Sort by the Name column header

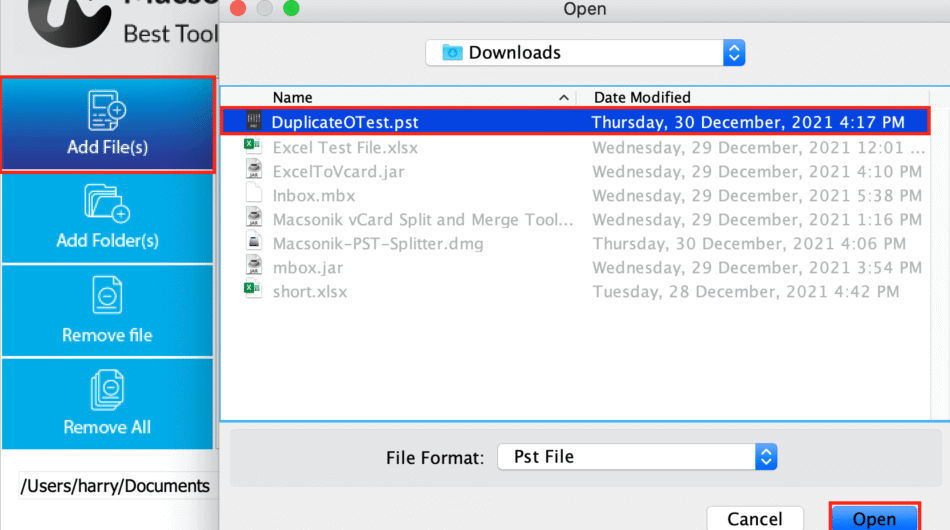[293, 98]
